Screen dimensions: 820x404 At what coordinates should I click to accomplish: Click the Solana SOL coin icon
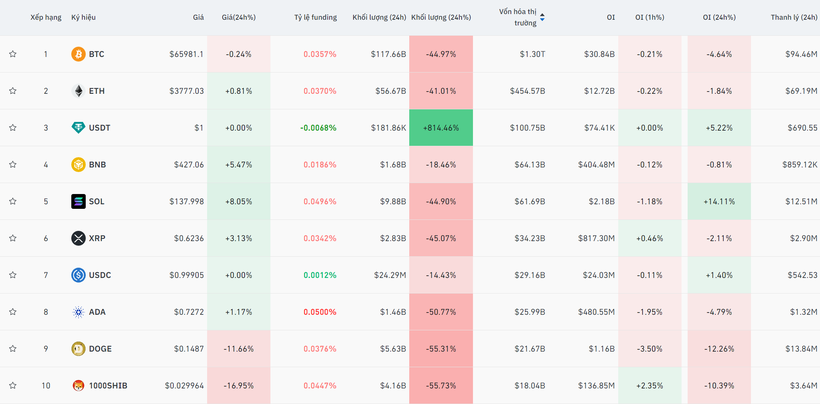tap(78, 202)
